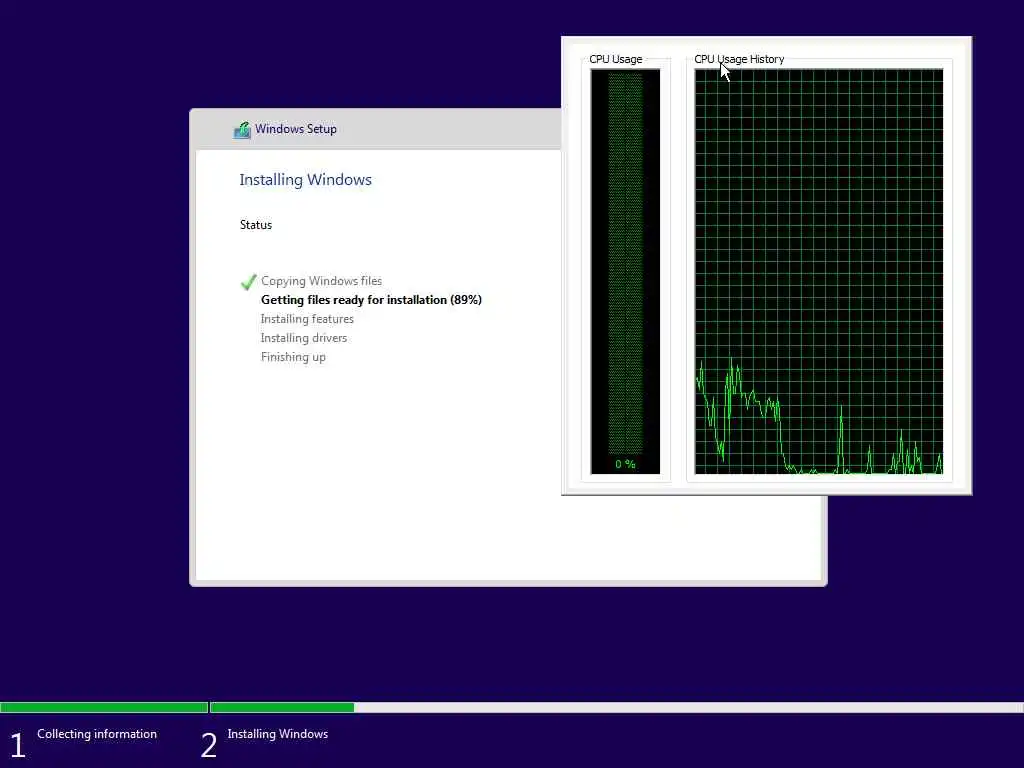
Task: Click the Windows Setup title text
Action: coord(296,129)
